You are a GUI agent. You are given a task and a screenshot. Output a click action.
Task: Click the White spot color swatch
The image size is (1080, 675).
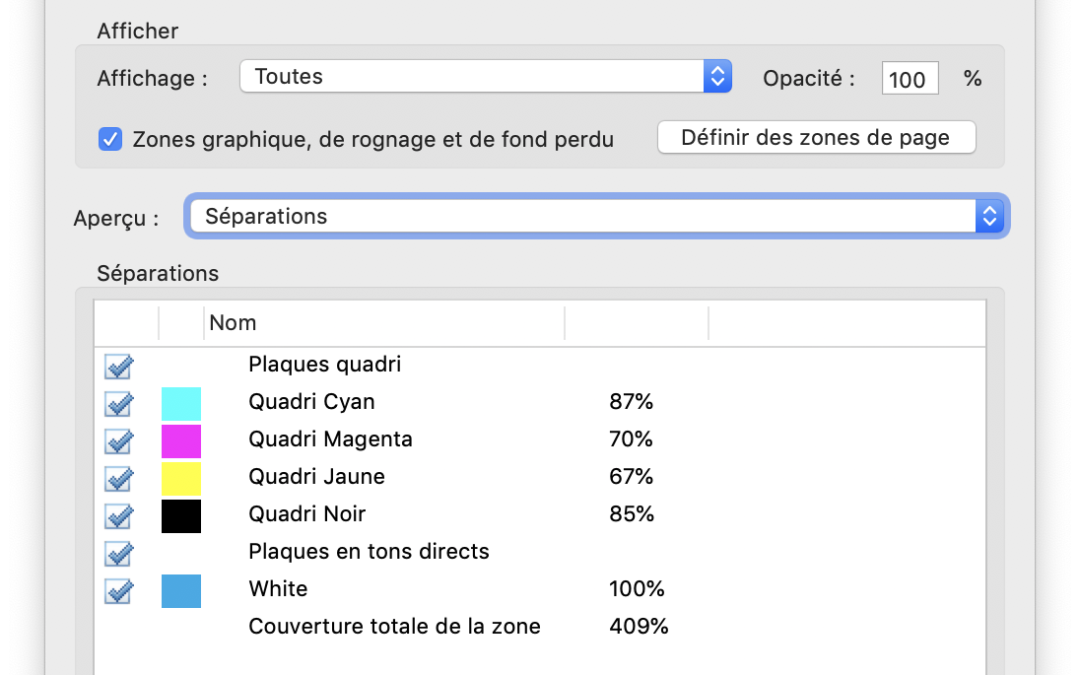(x=181, y=591)
